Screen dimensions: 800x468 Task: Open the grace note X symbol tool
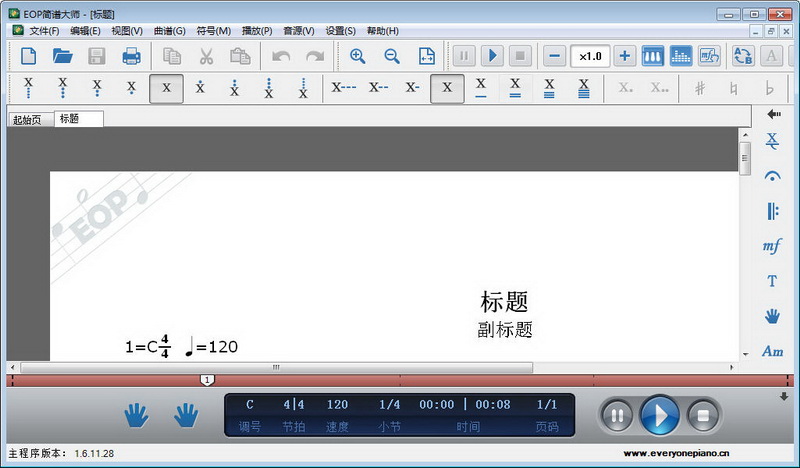point(772,141)
